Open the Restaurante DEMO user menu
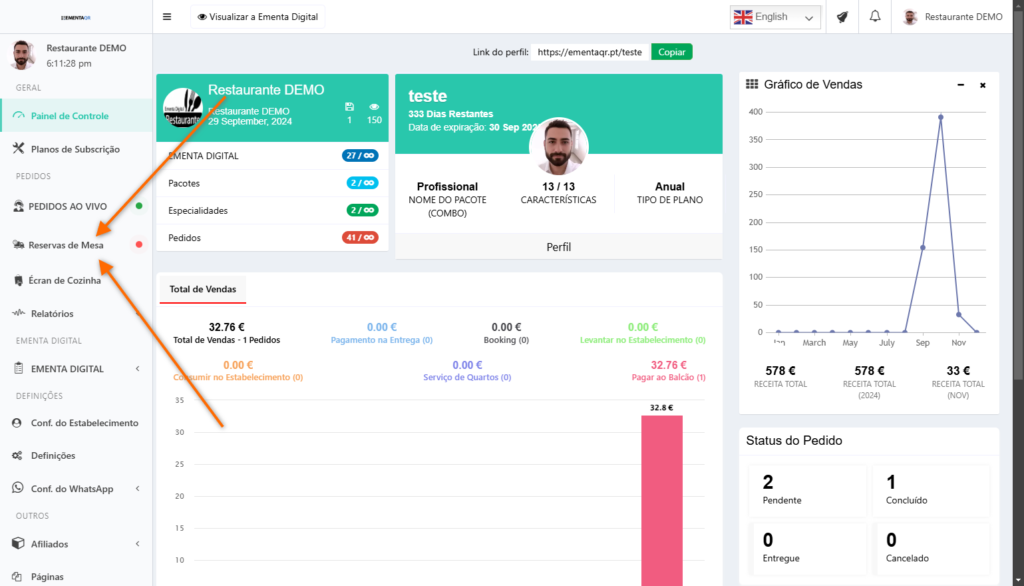This screenshot has width=1024, height=586. 953,17
